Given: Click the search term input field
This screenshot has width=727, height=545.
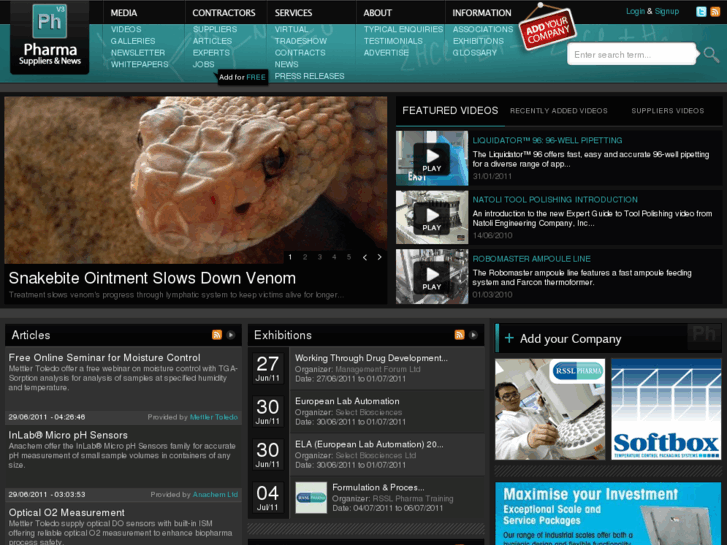Looking at the screenshot, I should coord(632,55).
